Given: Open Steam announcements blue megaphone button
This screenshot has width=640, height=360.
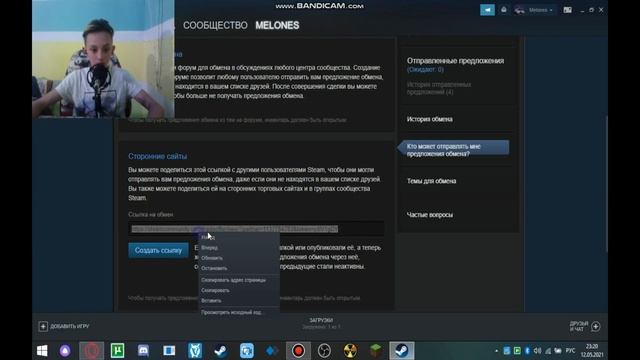Looking at the screenshot, I should (x=487, y=10).
